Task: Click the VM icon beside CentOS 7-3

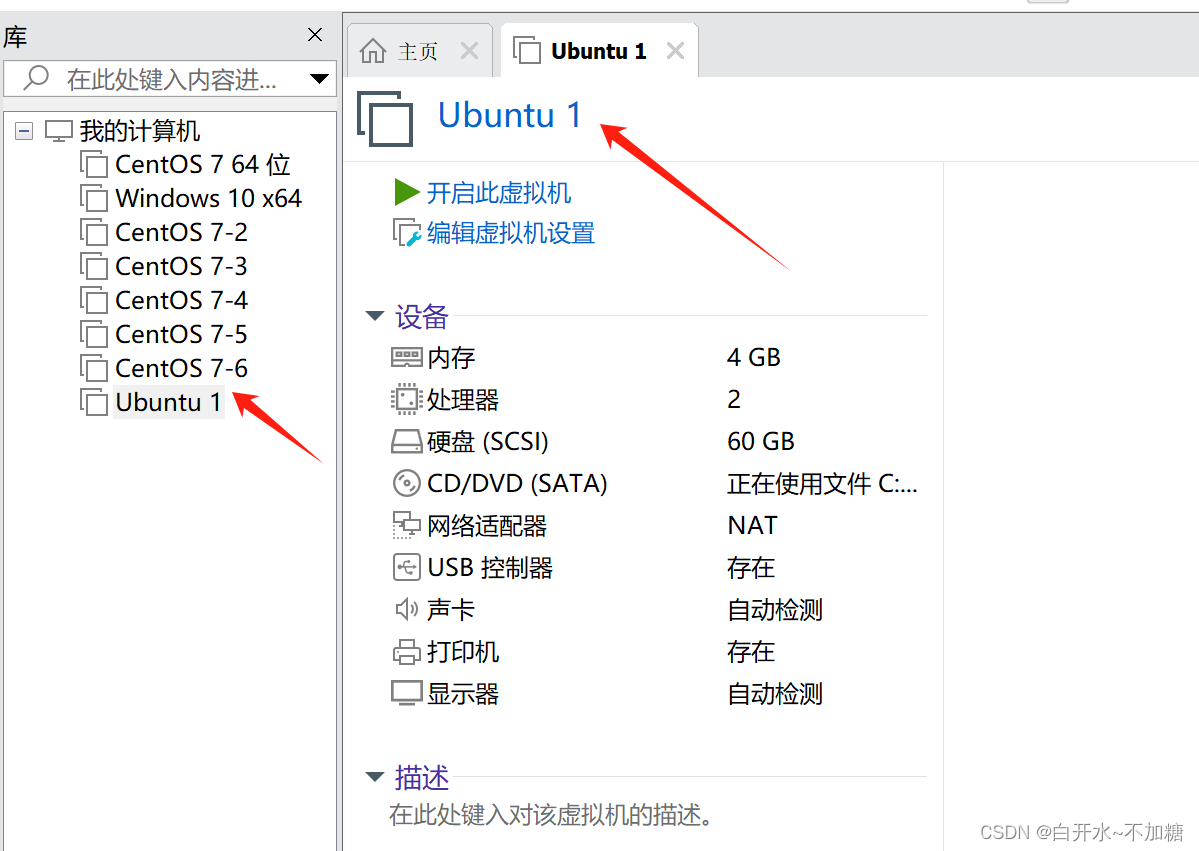Action: 94,266
